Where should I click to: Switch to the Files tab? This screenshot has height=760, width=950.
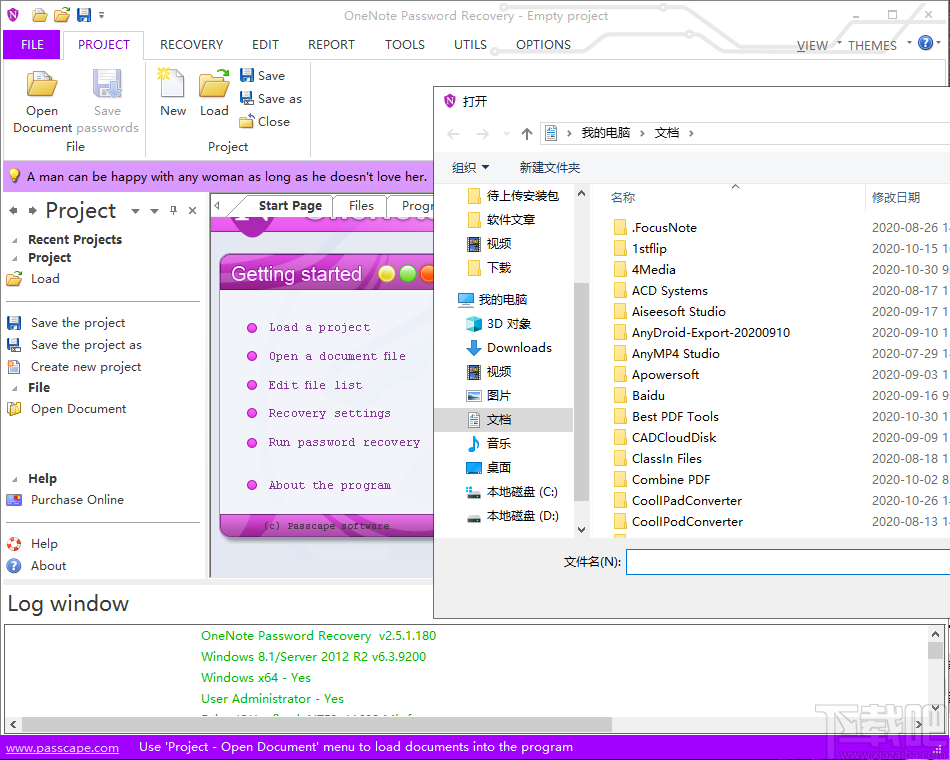coord(360,205)
